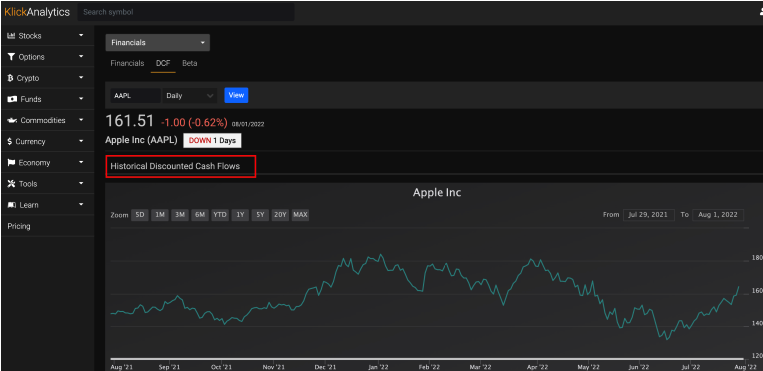Screen dimensions: 763x371
Task: Click the Tools wrench icon
Action: (11, 184)
